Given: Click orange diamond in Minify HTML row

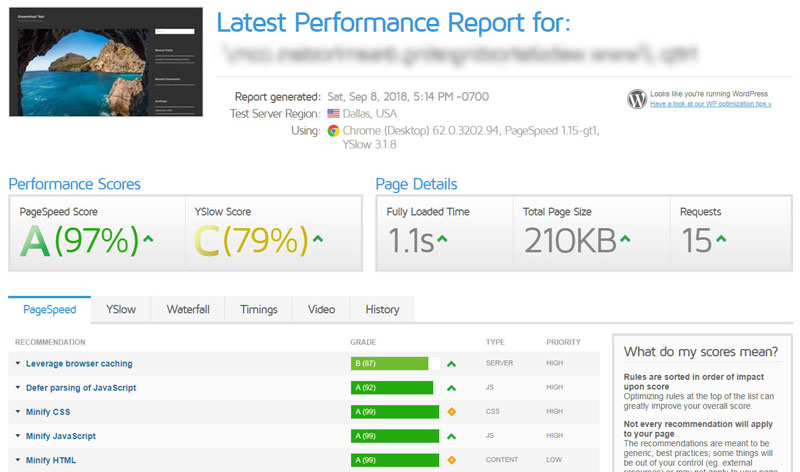Looking at the screenshot, I should pyautogui.click(x=451, y=460).
